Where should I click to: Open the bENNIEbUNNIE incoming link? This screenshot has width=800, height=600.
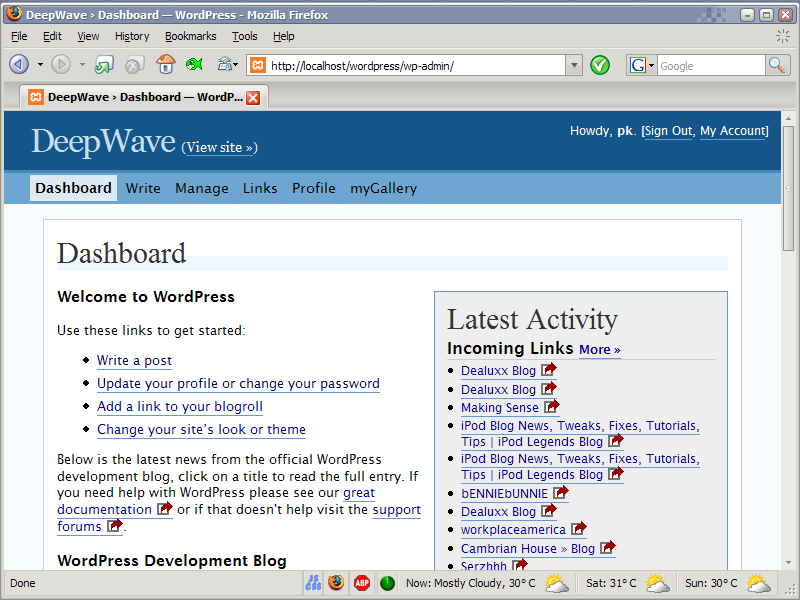pos(504,493)
